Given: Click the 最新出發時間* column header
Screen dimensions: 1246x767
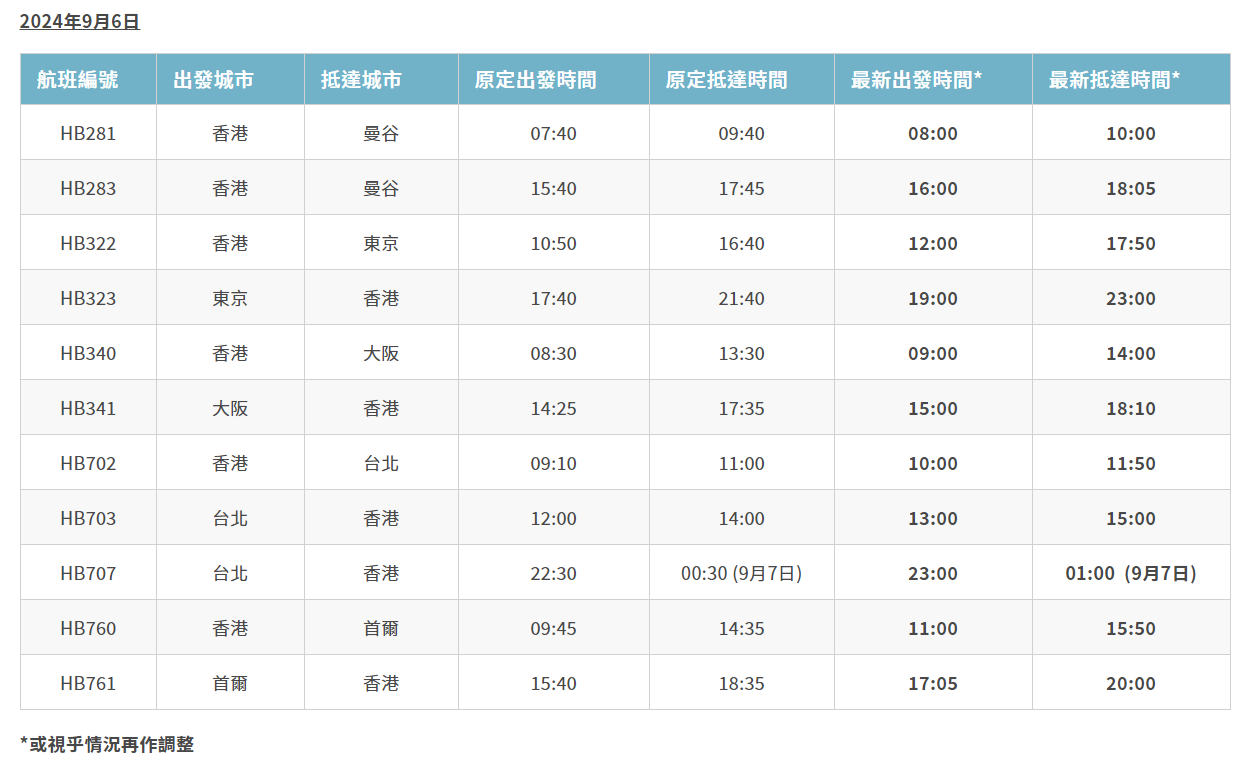Looking at the screenshot, I should click(x=932, y=80).
